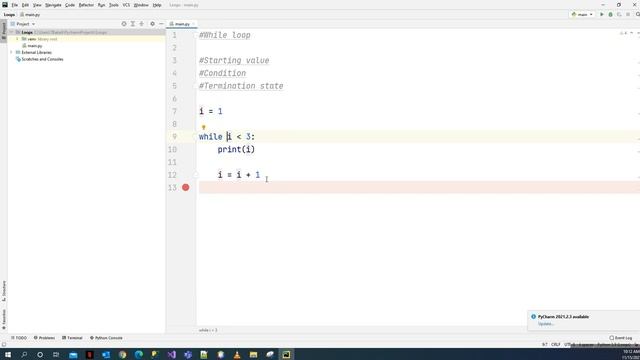Open the Terminal tool window
640x360 pixels.
72,338
